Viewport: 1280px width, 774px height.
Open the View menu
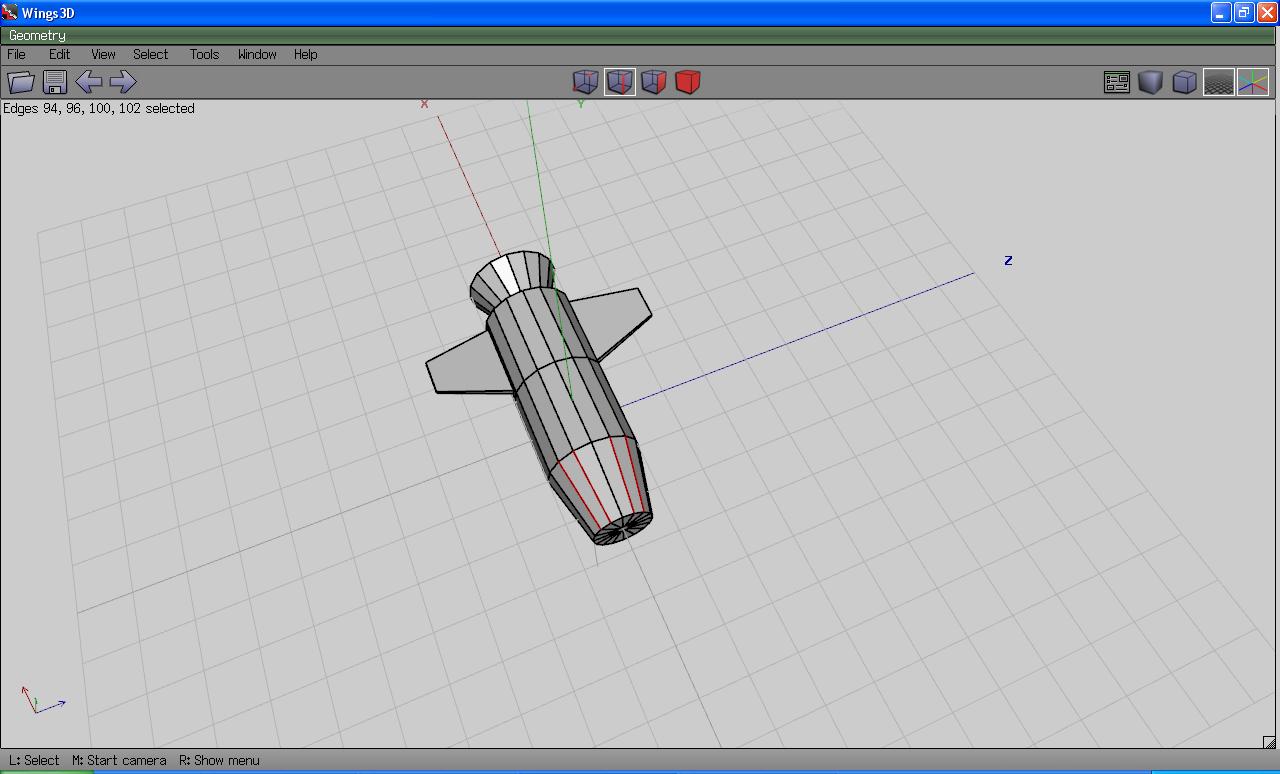click(x=103, y=55)
